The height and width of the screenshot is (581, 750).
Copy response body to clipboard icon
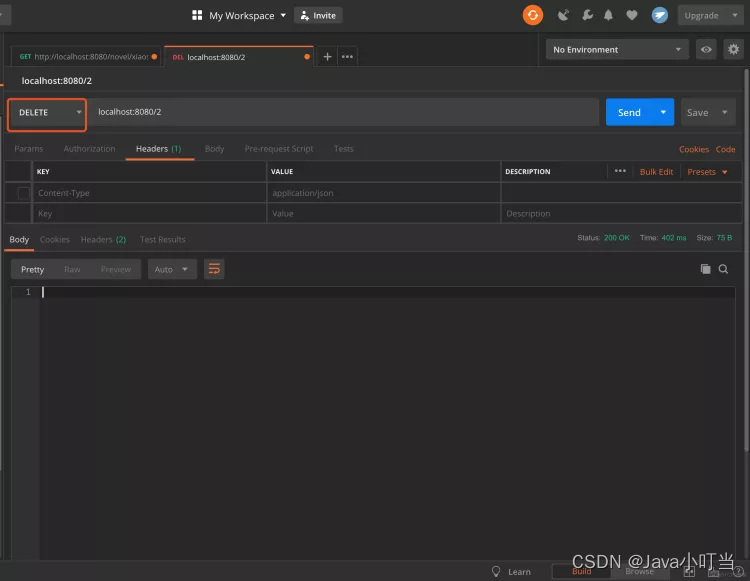click(706, 269)
